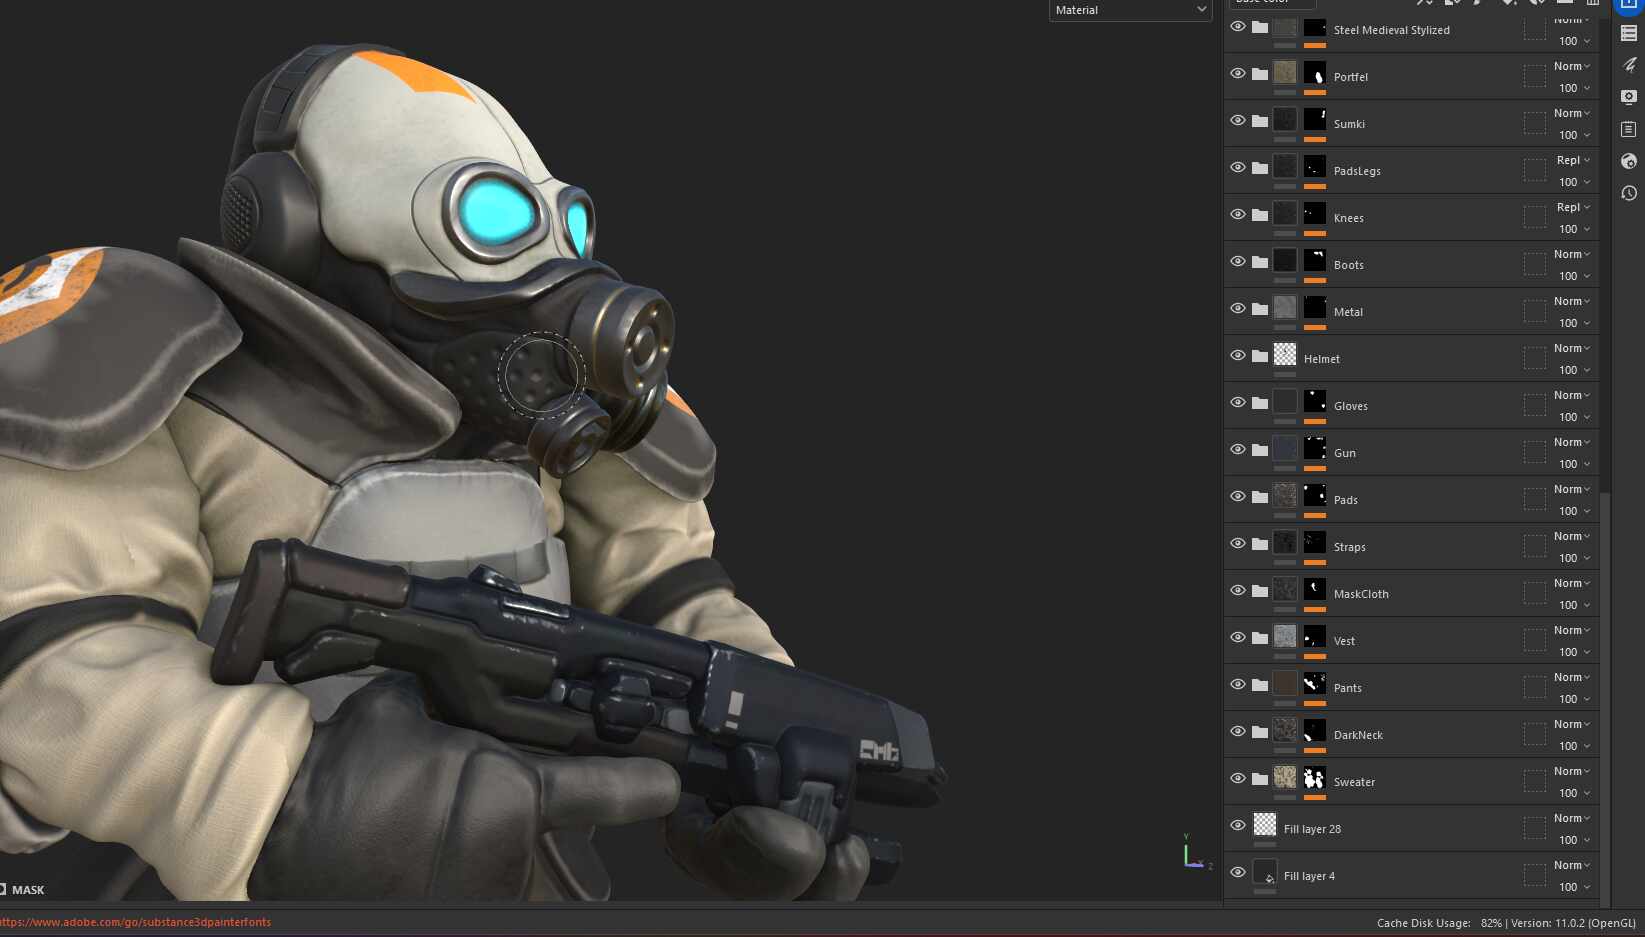Screen dimensions: 1645x937
Task: Click the highlighted blue panel icon top right
Action: 1628,7
